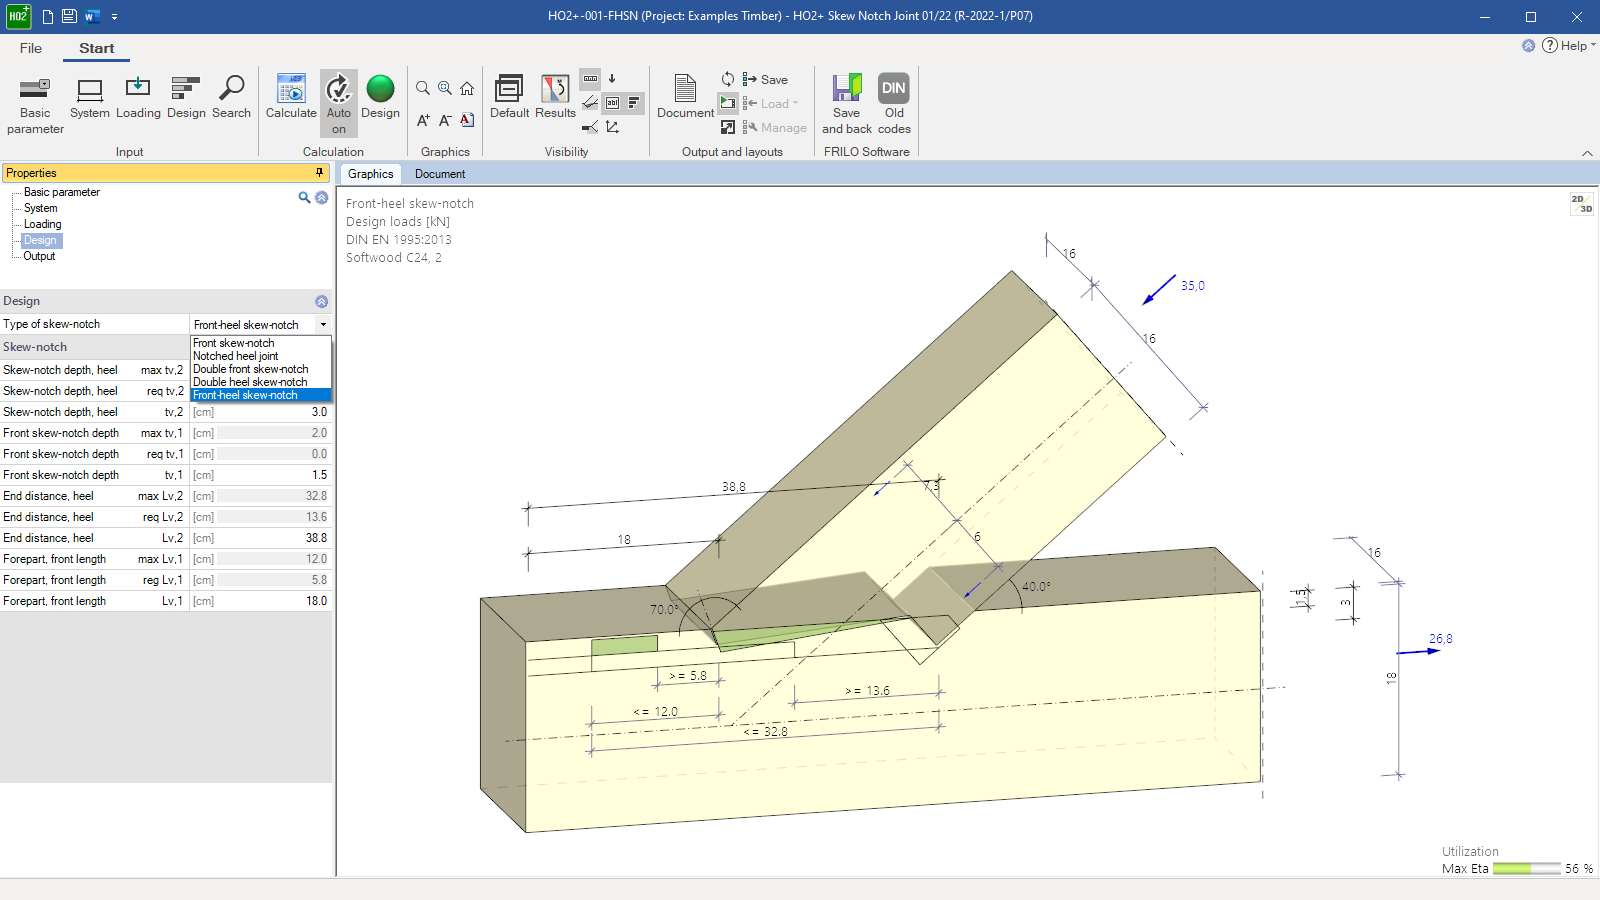
Task: Increase graphics font size A+
Action: click(423, 121)
